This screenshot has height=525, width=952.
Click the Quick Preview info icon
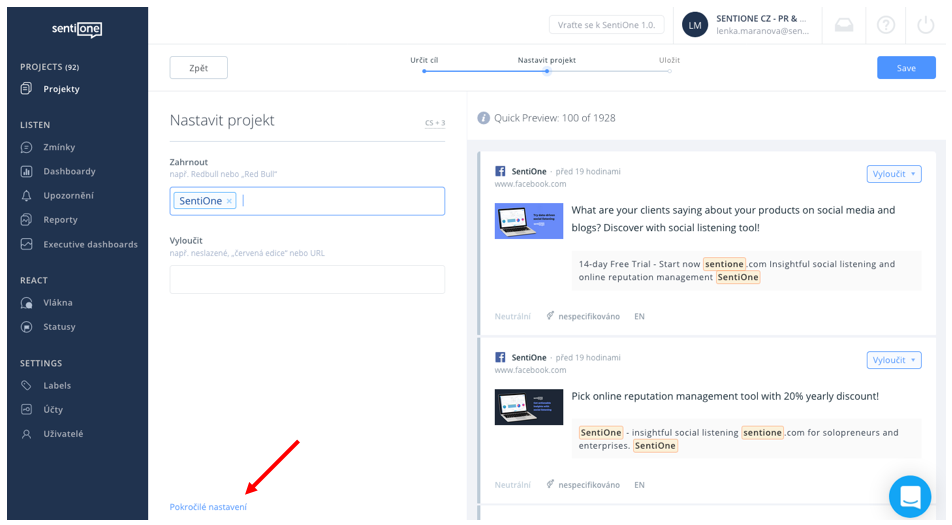click(484, 118)
